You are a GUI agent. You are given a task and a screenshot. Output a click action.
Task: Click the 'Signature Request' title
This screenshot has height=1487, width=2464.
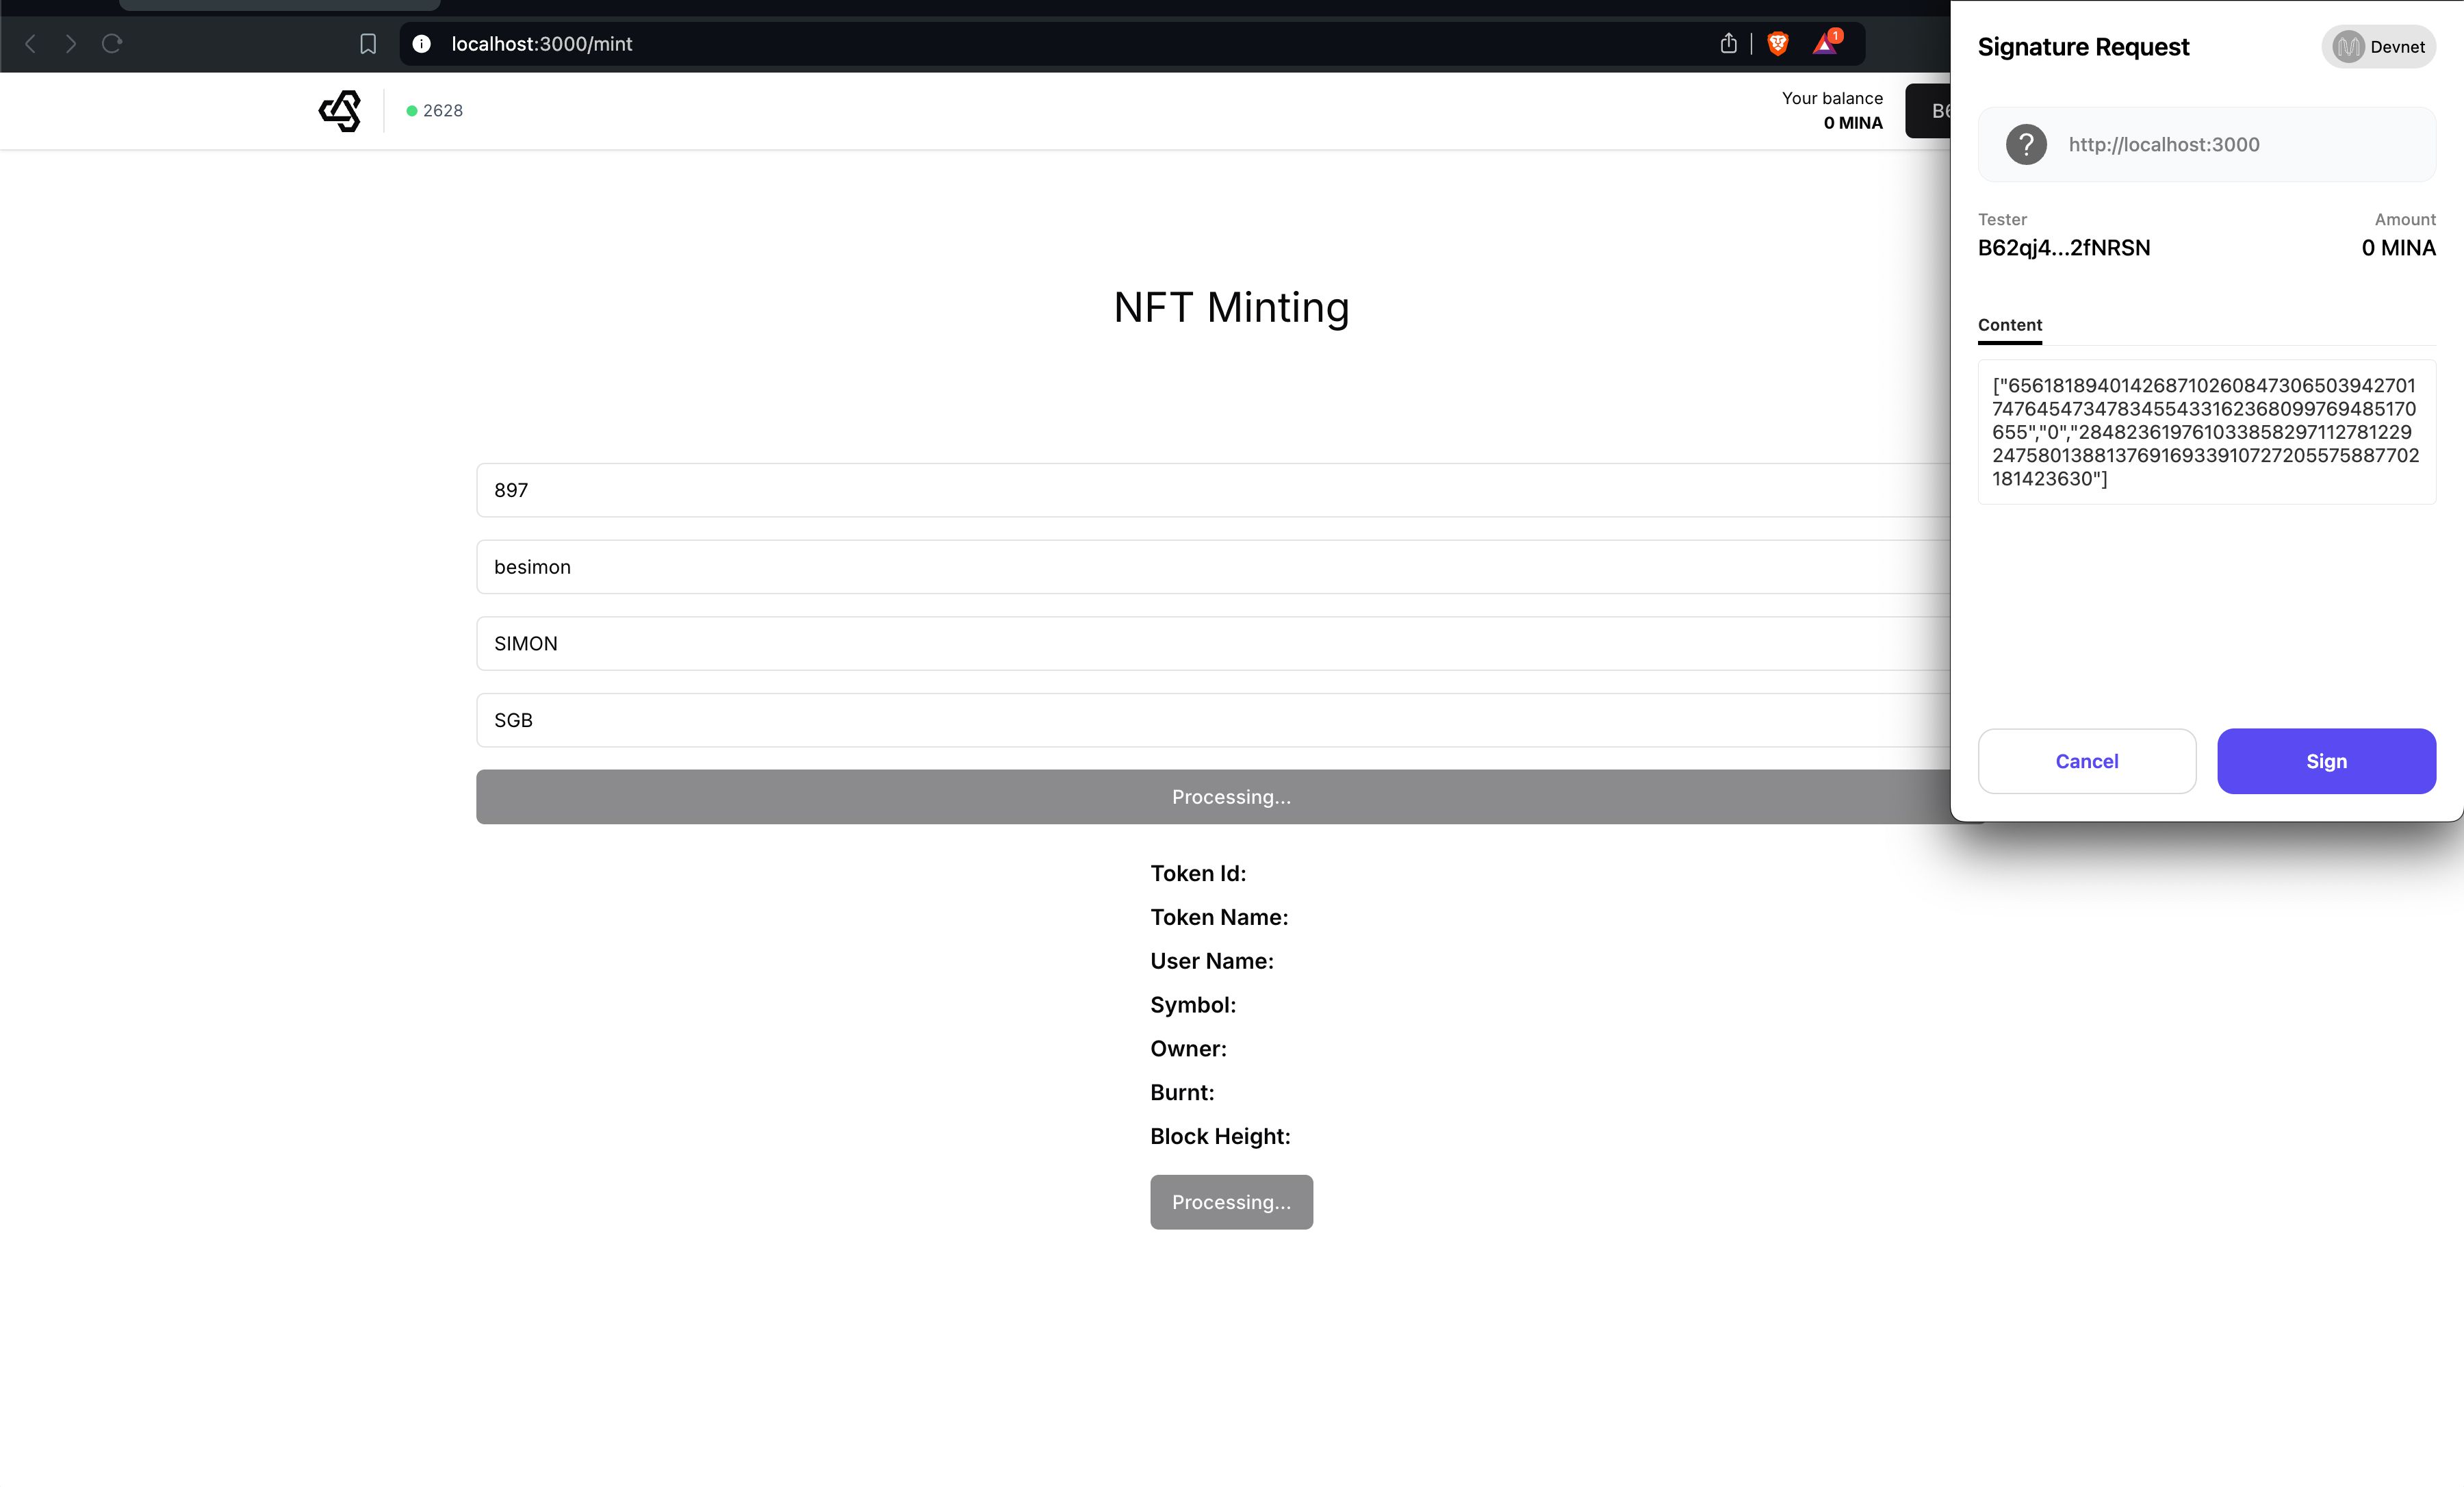coord(2083,47)
